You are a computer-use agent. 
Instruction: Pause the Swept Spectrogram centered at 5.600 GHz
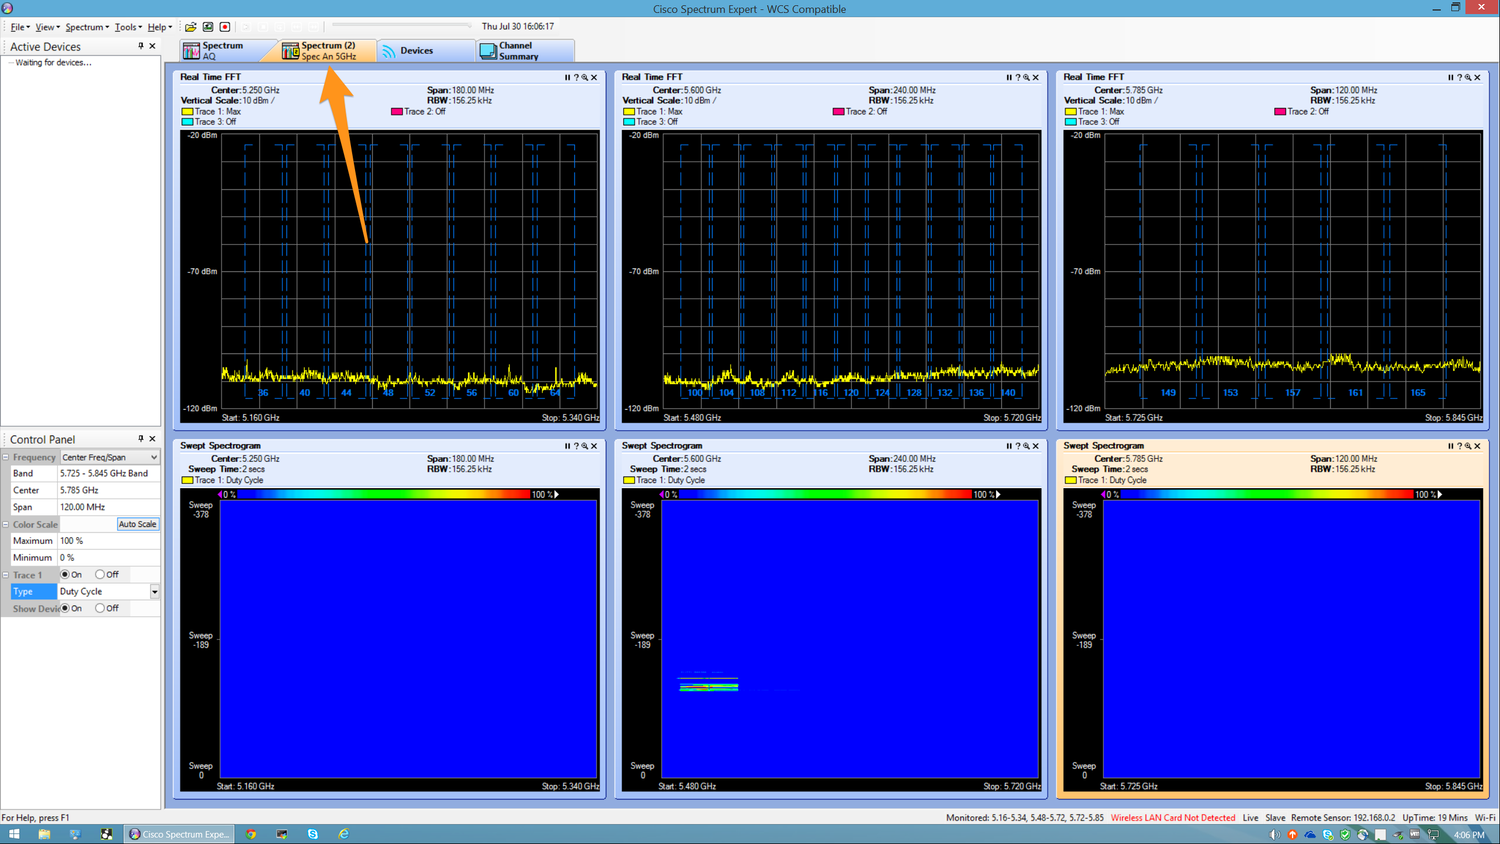click(1008, 446)
